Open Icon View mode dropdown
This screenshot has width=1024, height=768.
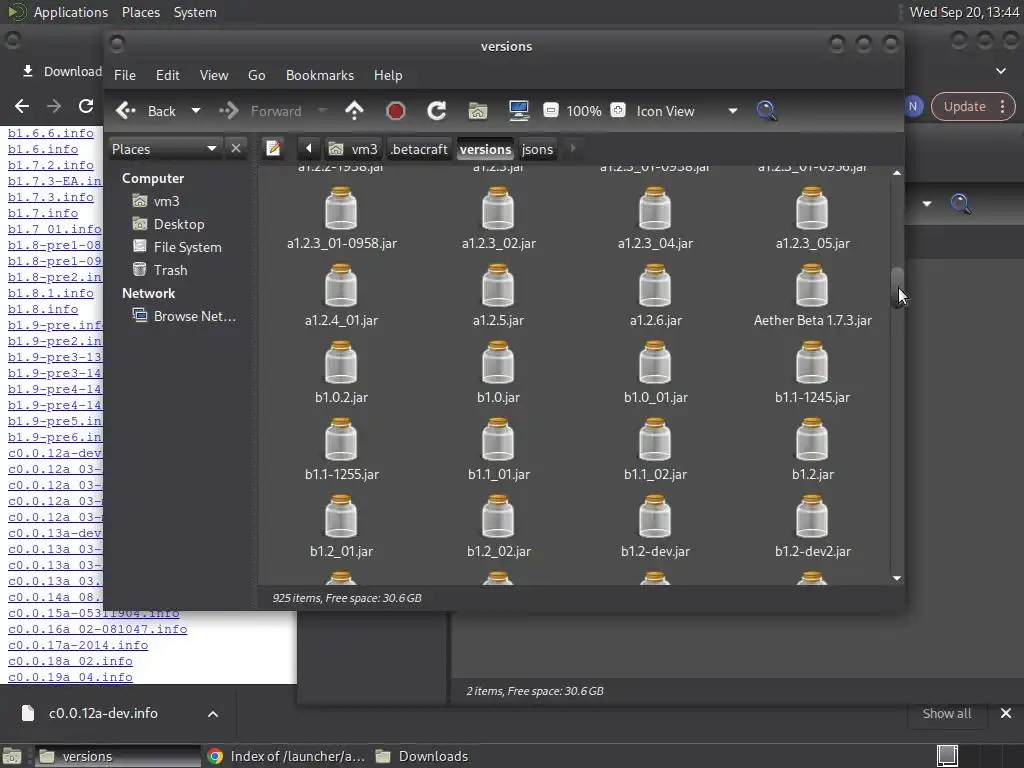[x=733, y=111]
